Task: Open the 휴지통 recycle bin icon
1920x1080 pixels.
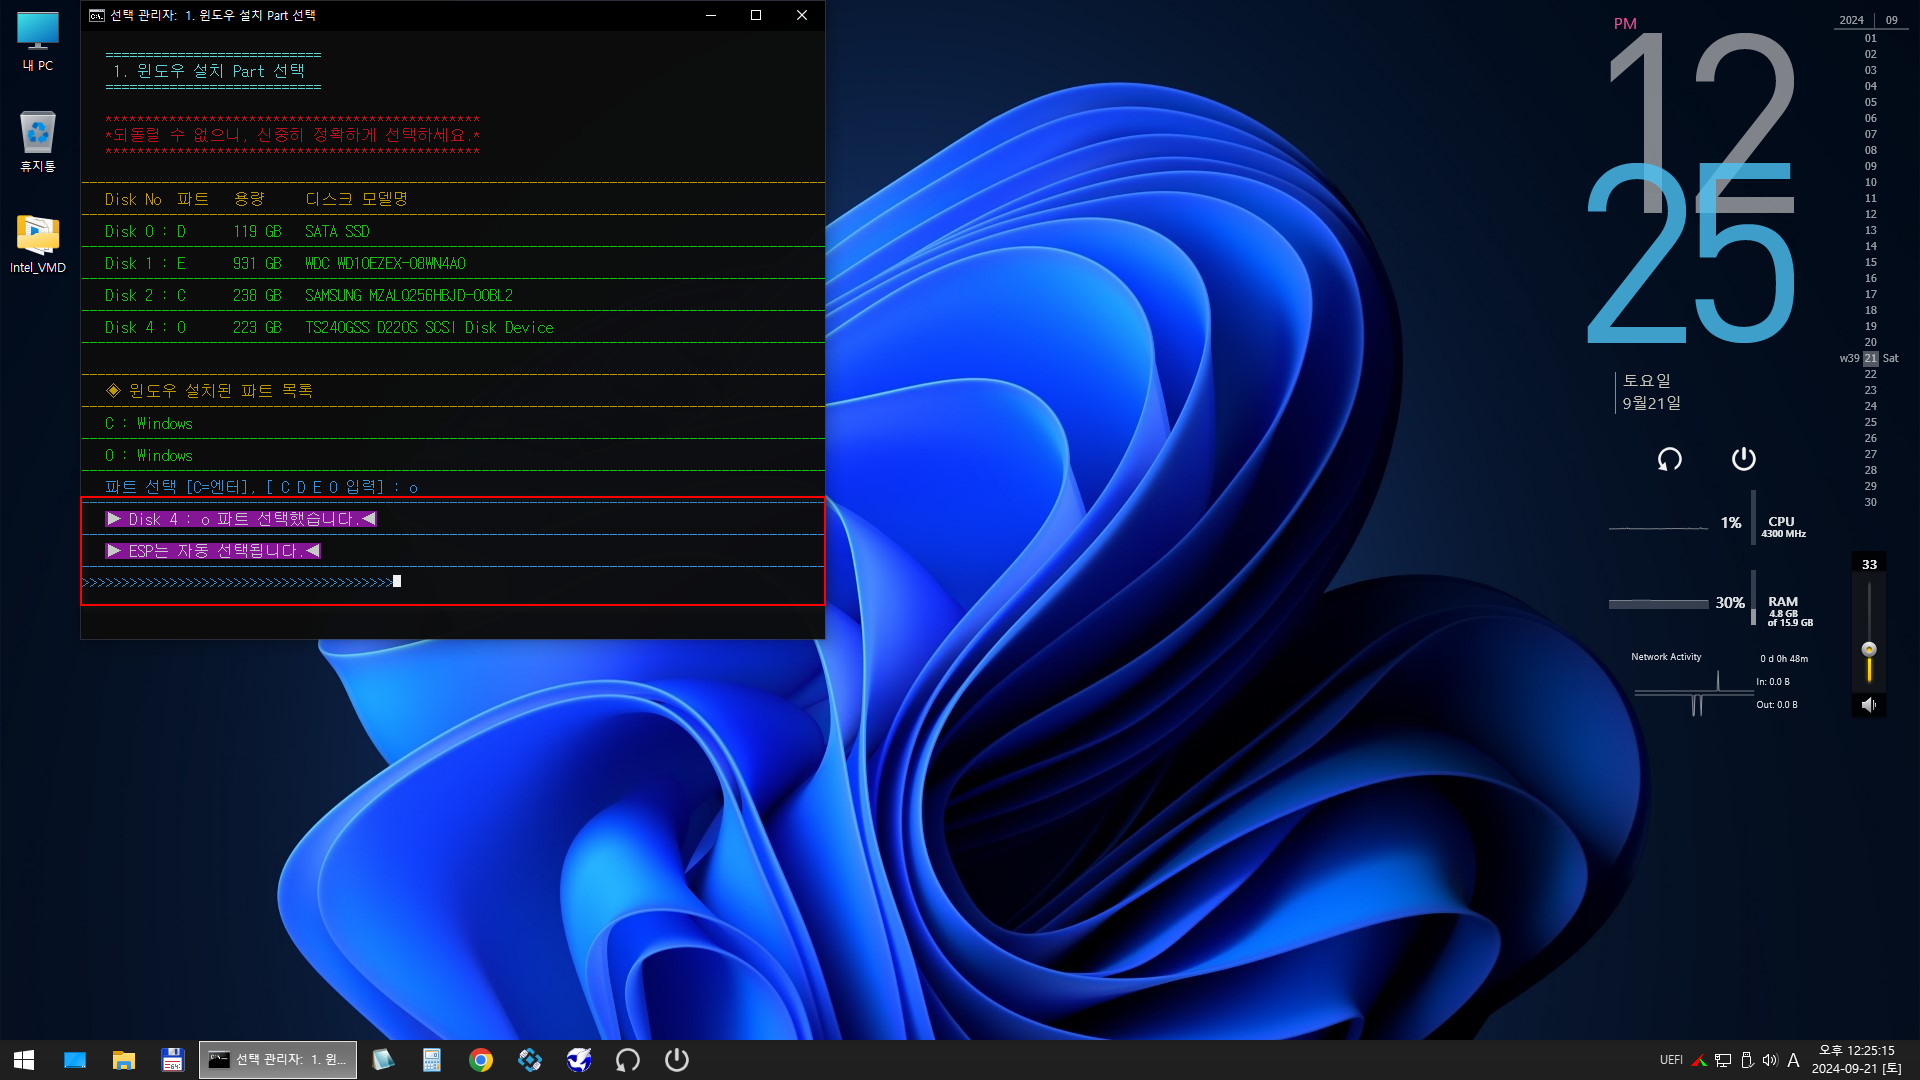Action: [38, 141]
